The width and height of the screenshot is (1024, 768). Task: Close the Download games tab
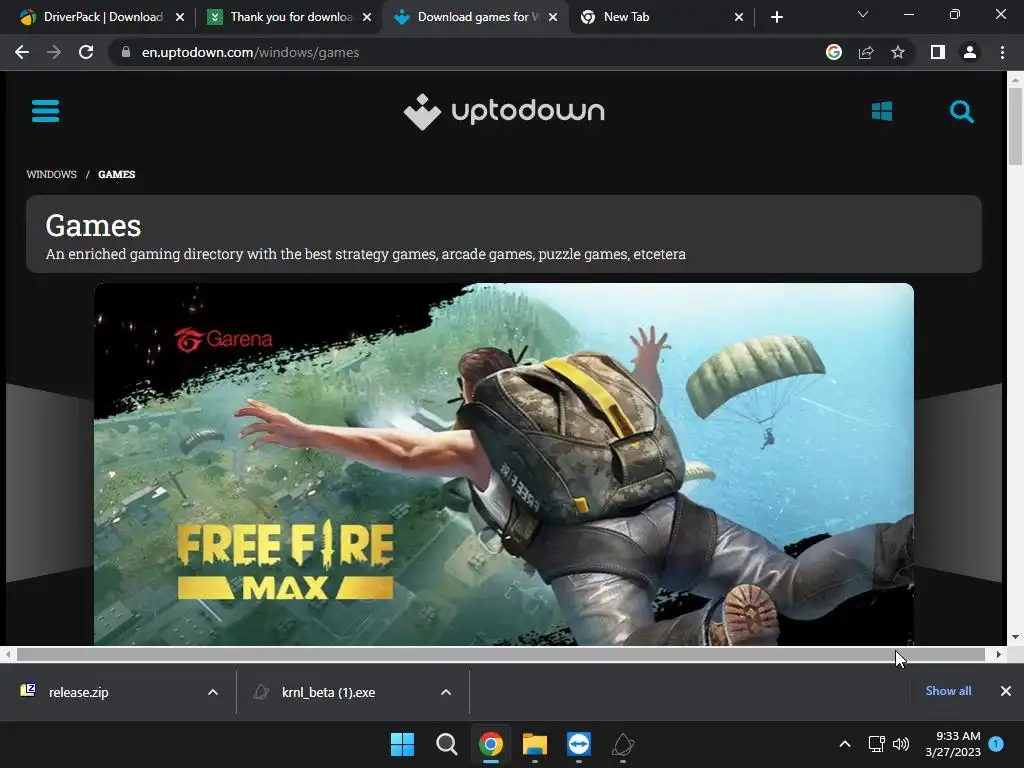click(553, 17)
